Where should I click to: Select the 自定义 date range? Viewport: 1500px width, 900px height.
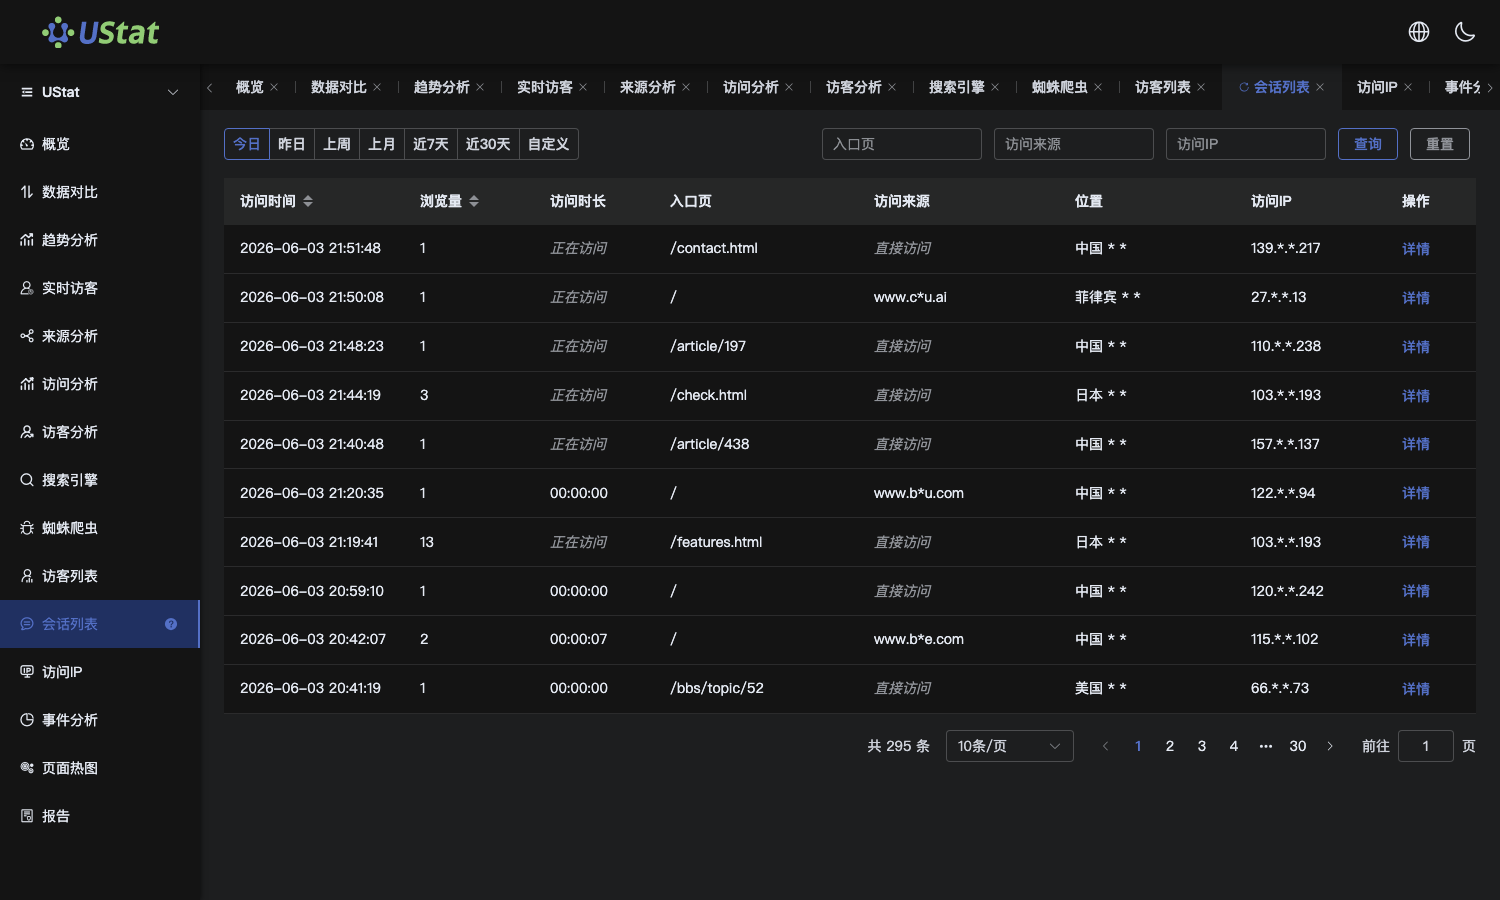(549, 144)
